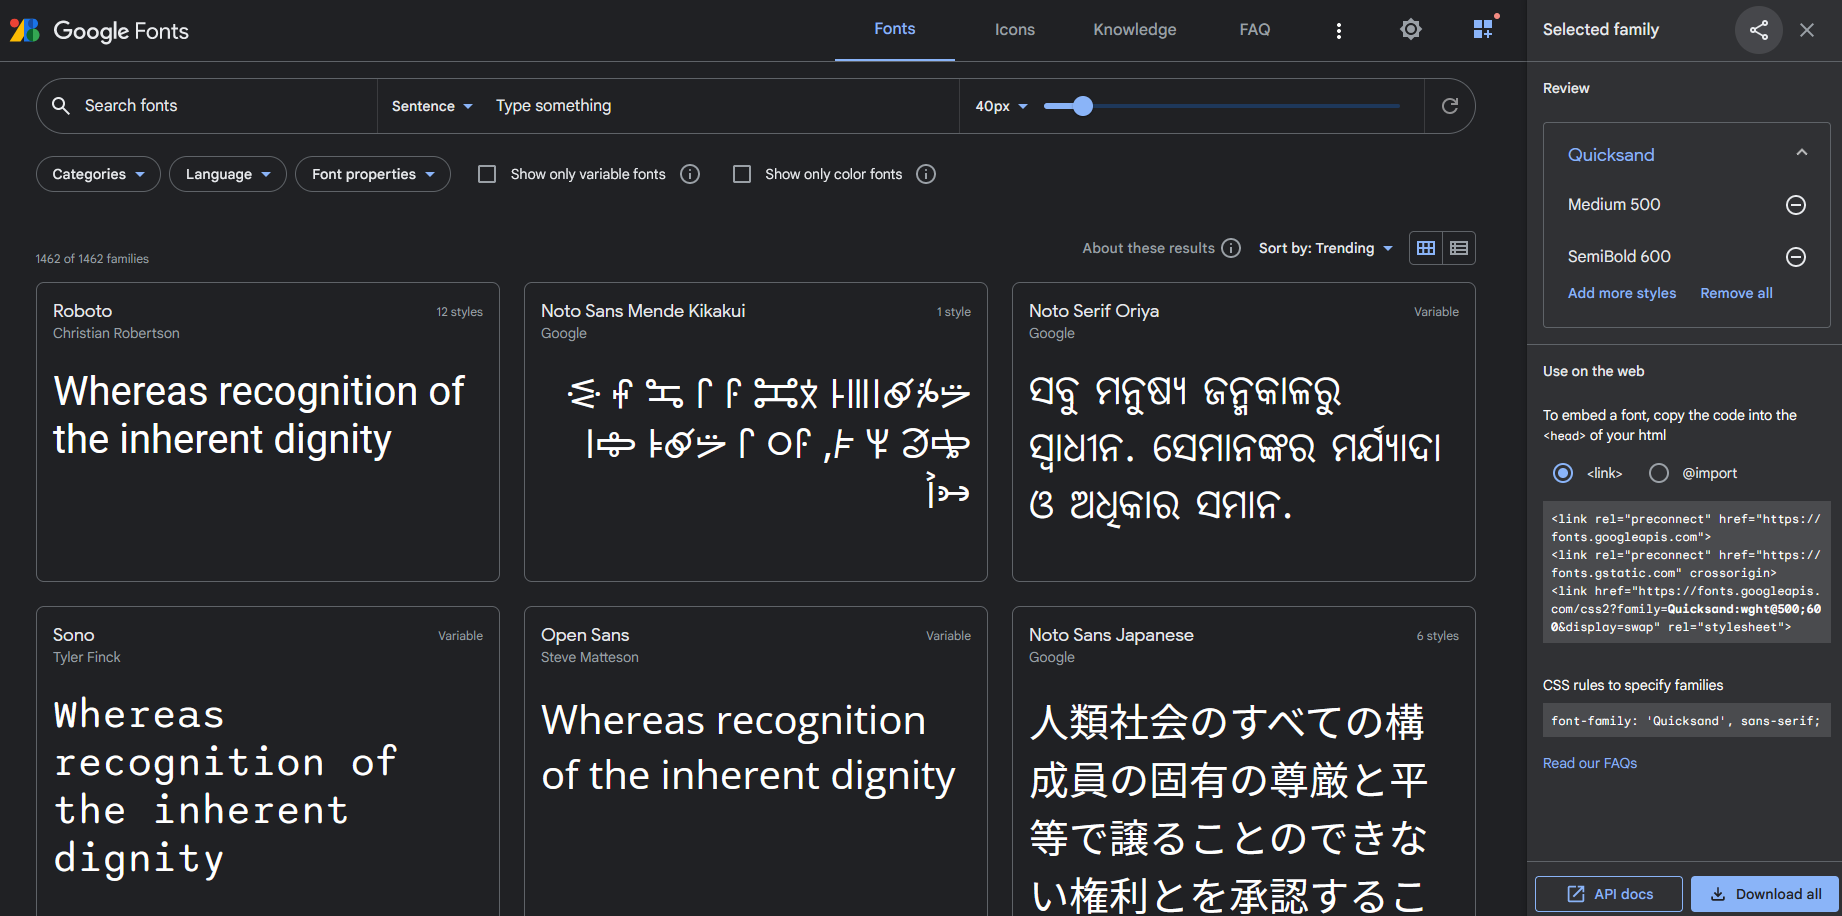Click the '1462 of 1462 families' count

pos(92,259)
